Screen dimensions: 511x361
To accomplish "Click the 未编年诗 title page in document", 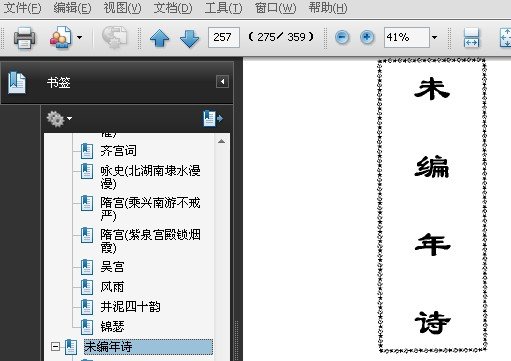I will coord(432,205).
